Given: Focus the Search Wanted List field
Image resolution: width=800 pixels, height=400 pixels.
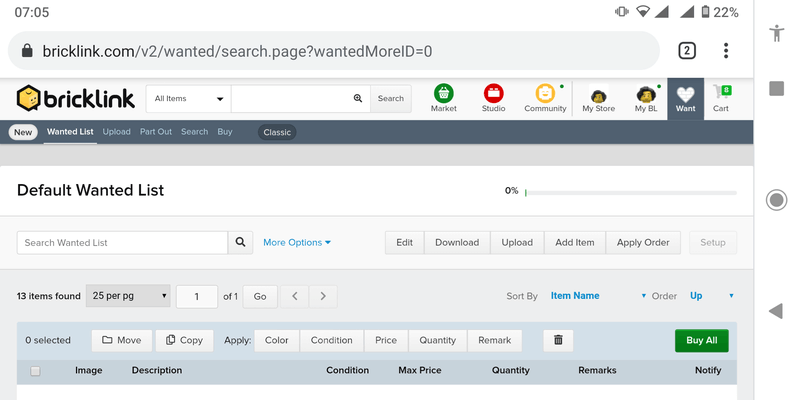Looking at the screenshot, I should tap(122, 242).
